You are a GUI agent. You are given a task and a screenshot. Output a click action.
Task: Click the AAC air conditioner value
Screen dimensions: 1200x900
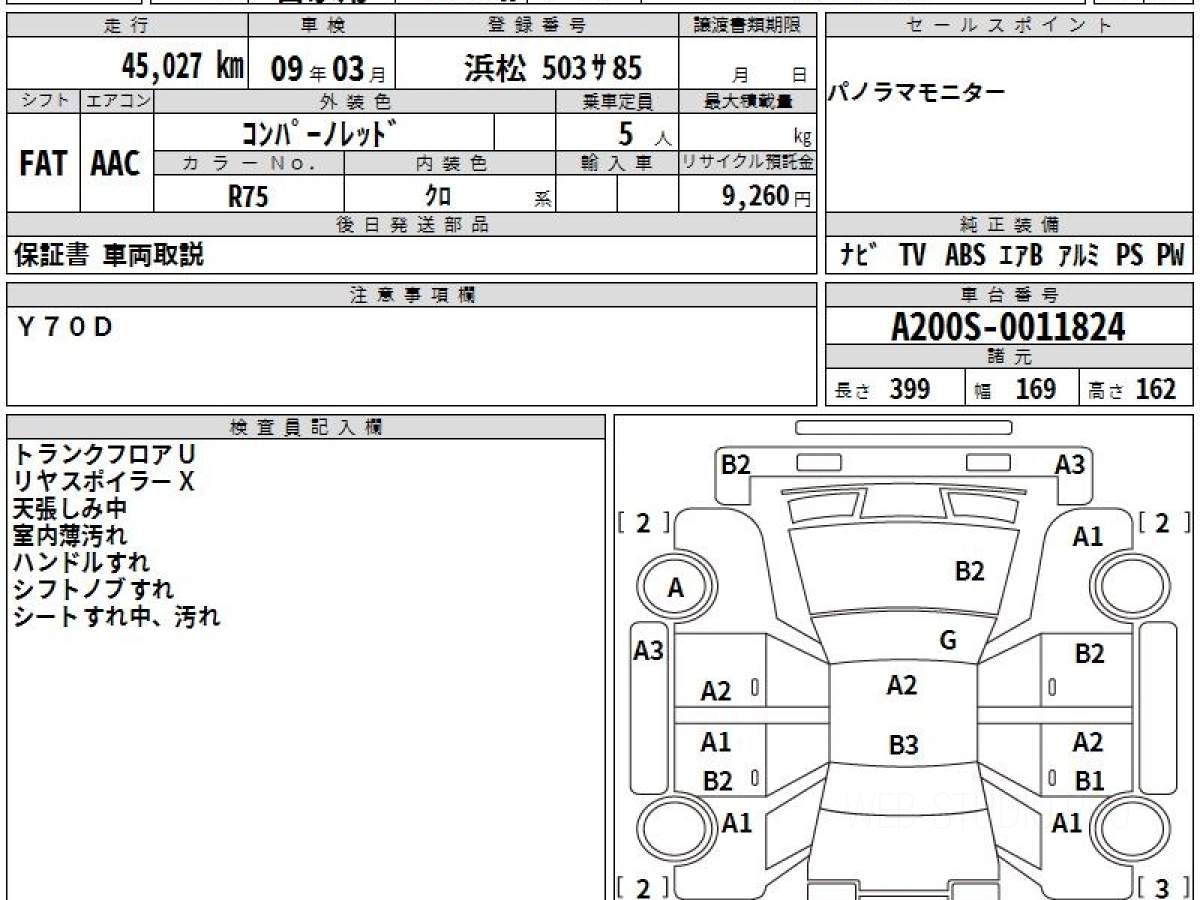coord(116,164)
